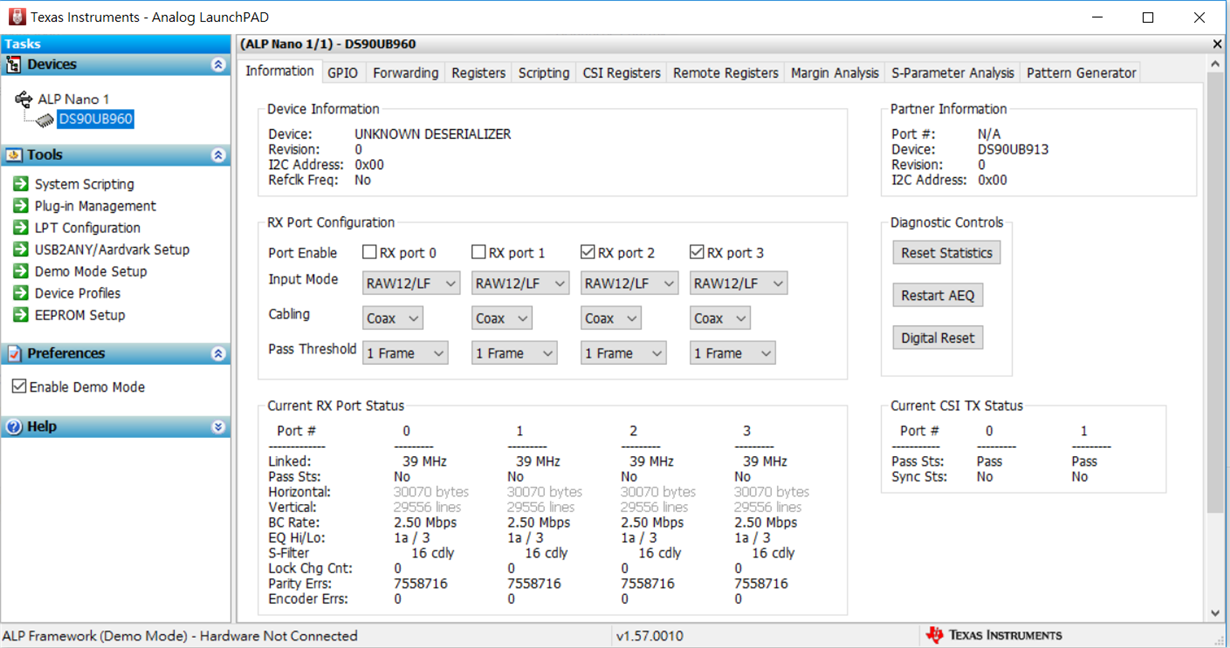Click the Help question mark icon
The image size is (1230, 648).
14,427
